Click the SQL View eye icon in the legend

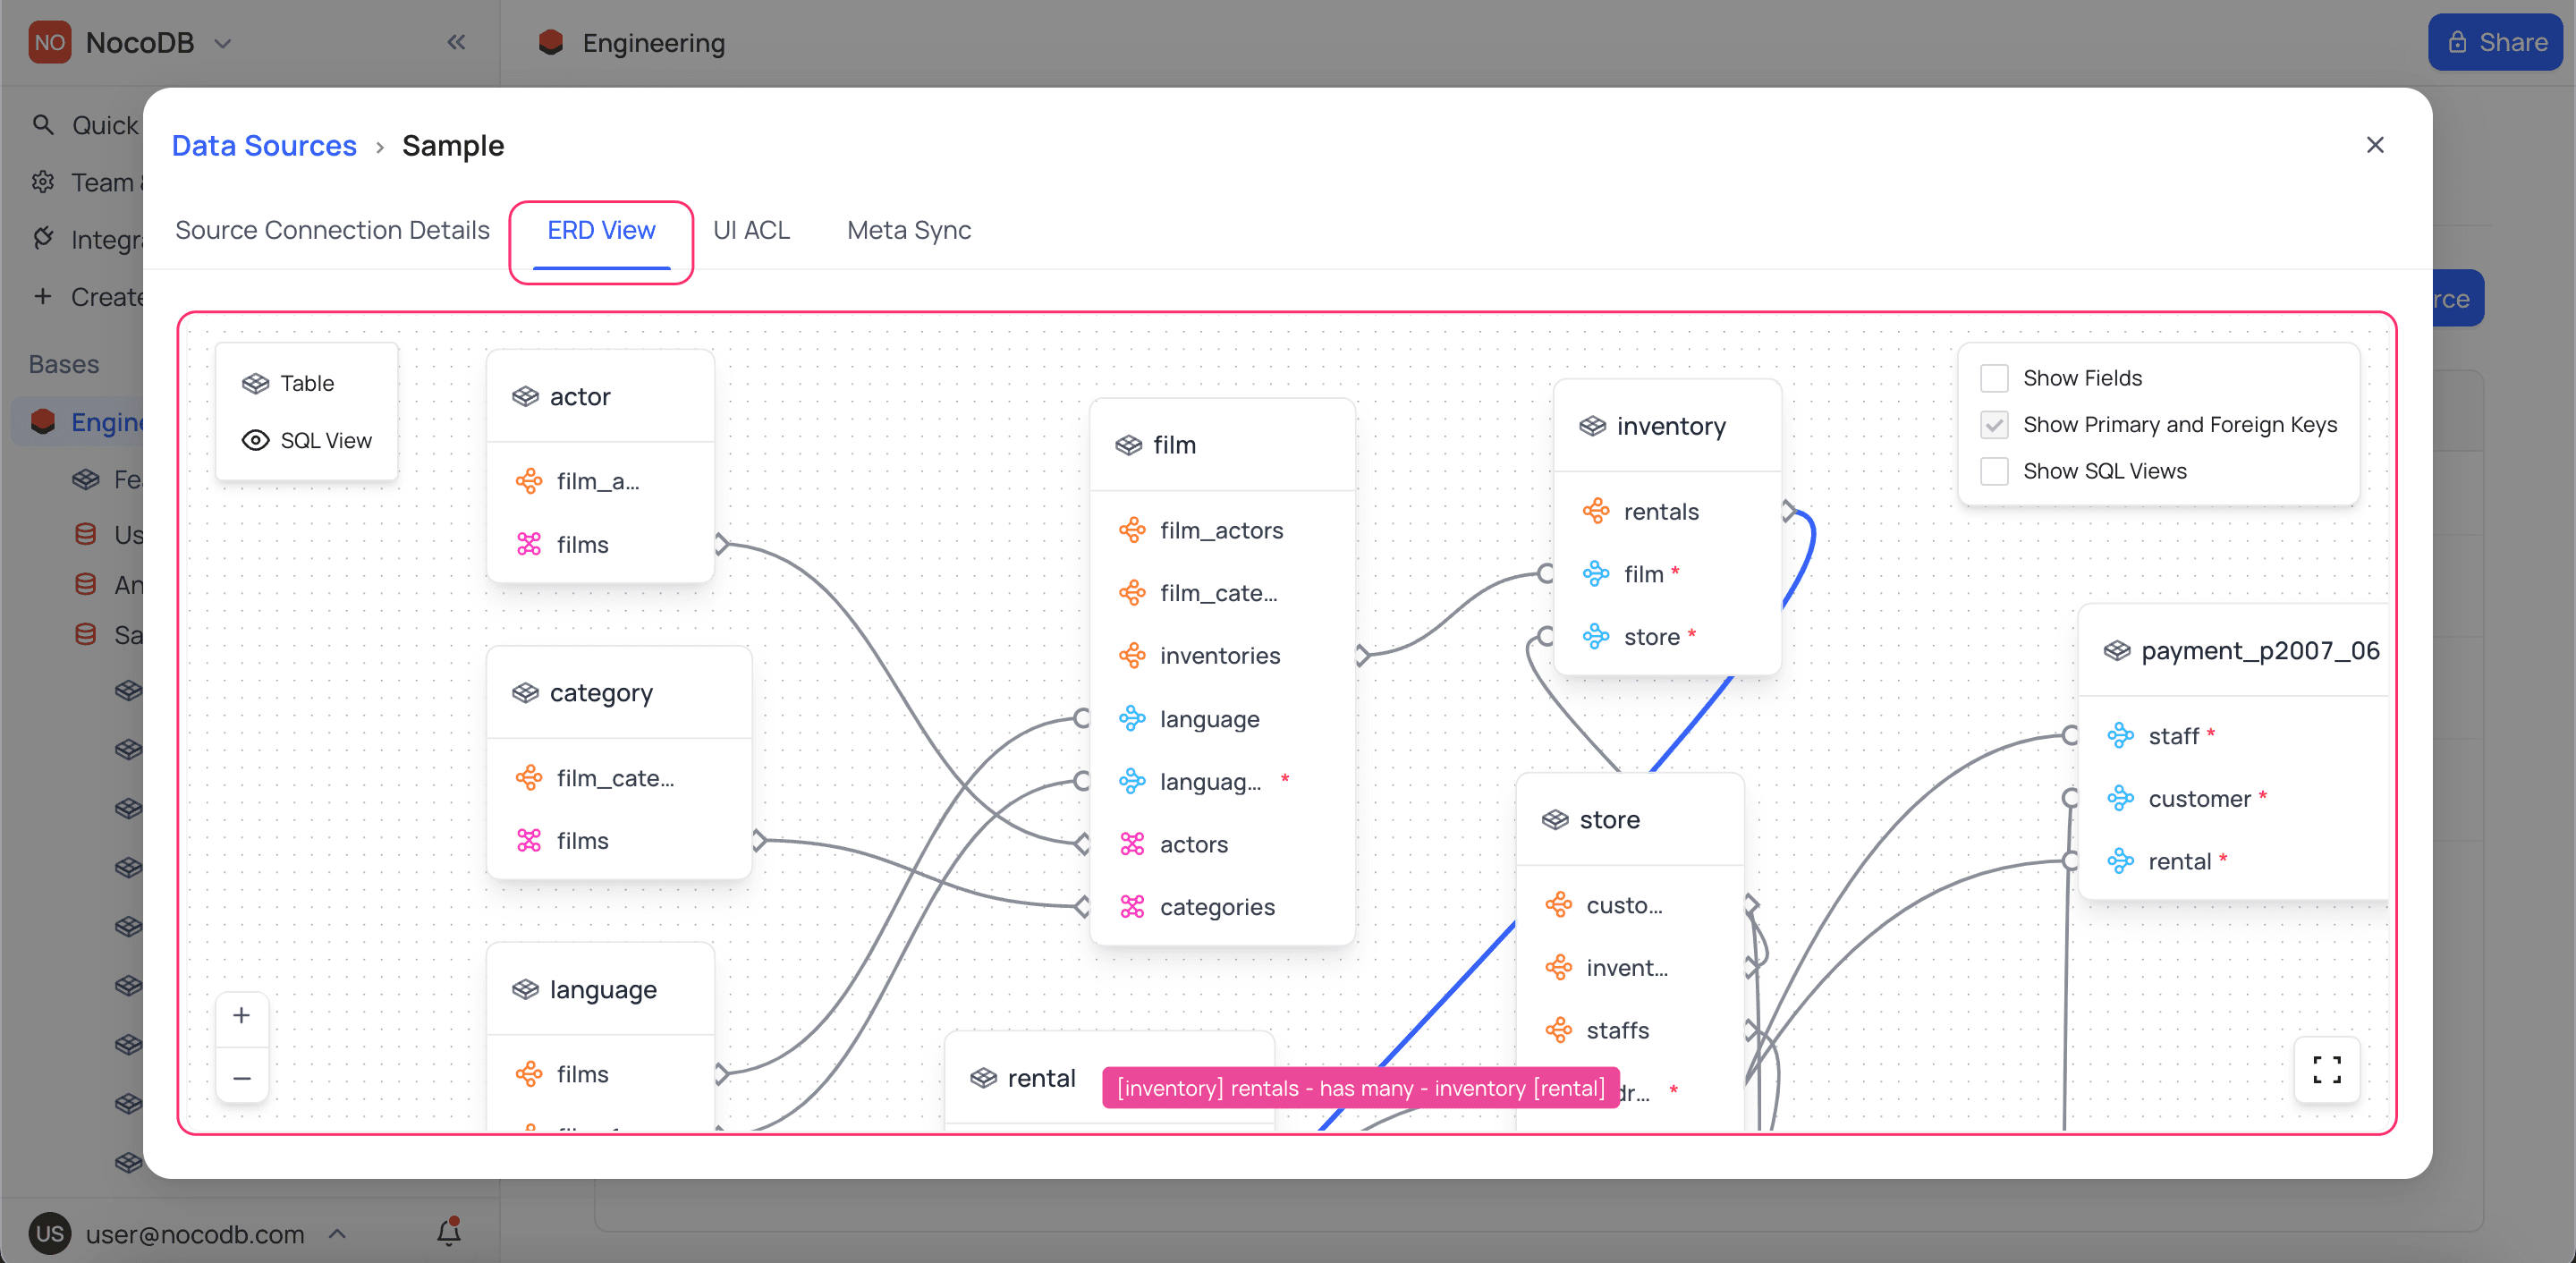coord(256,441)
